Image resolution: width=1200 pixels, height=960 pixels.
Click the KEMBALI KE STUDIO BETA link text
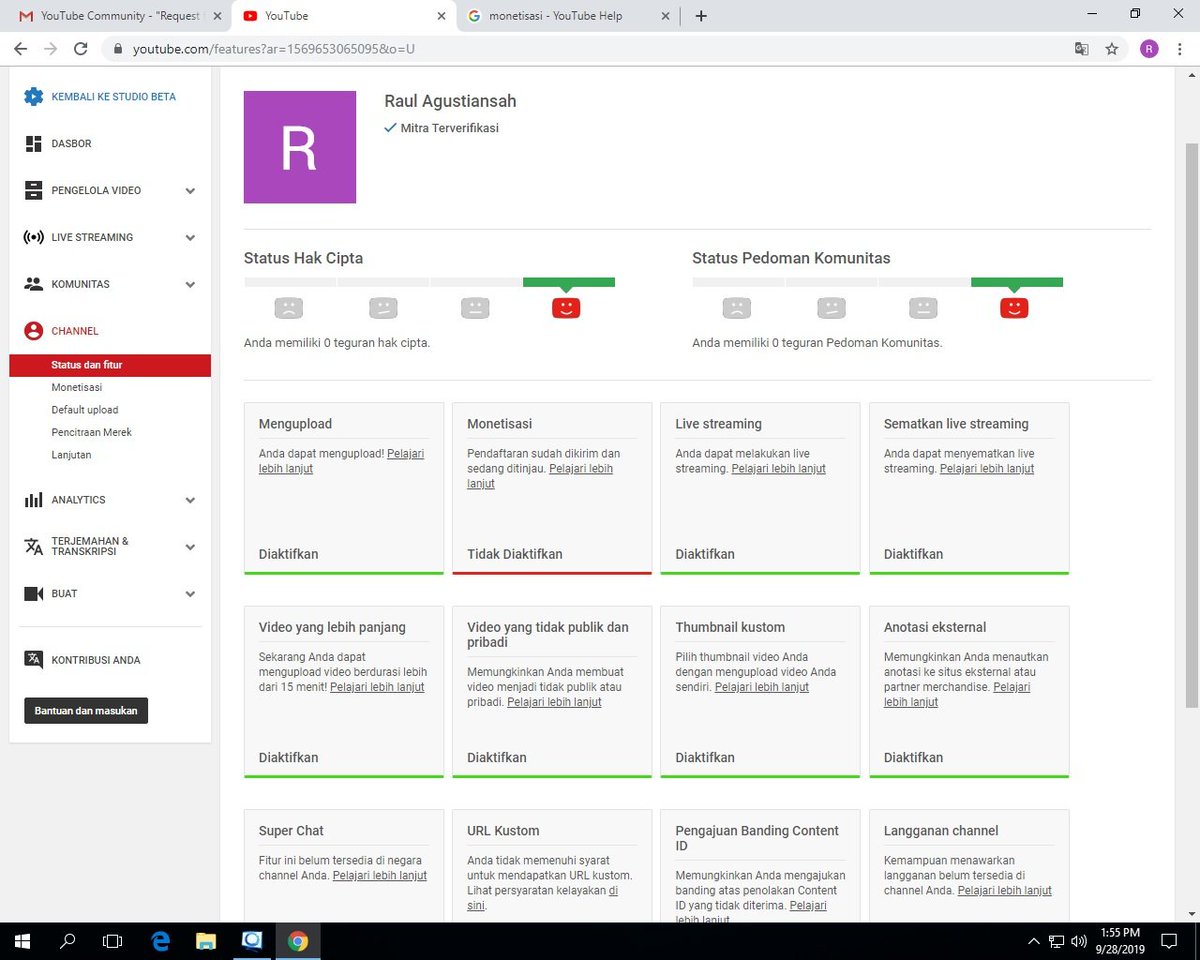(114, 97)
